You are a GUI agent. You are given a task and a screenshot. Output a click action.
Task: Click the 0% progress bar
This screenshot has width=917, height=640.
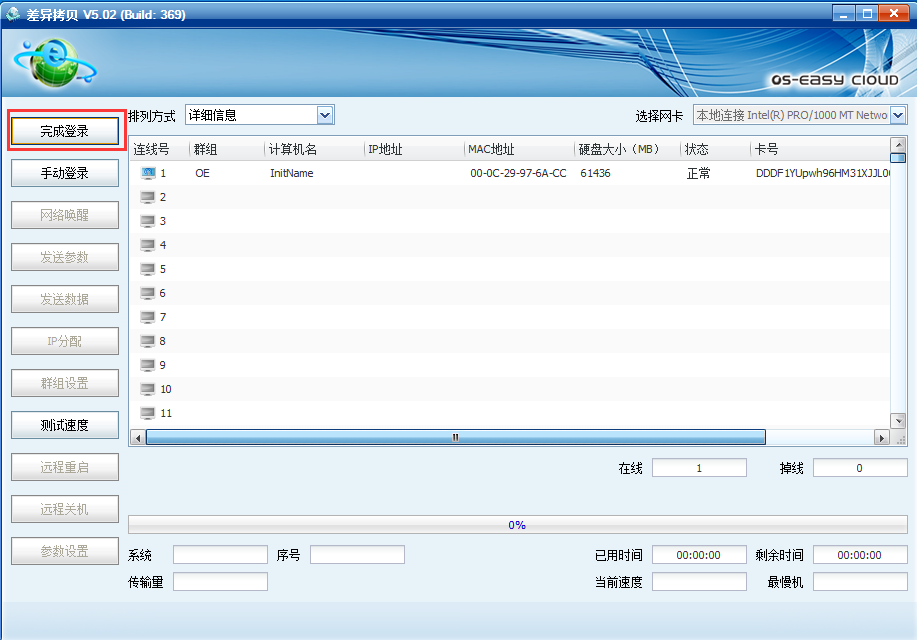coord(517,524)
